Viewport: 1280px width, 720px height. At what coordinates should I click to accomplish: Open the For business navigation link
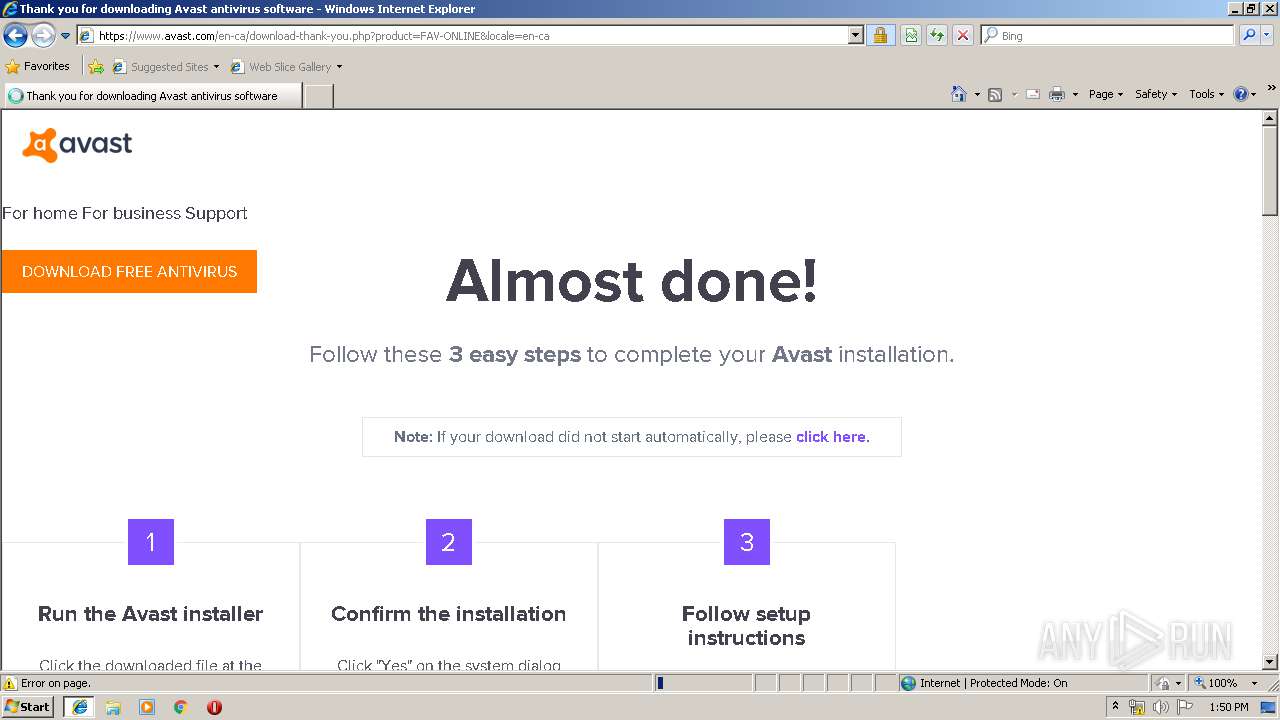131,213
